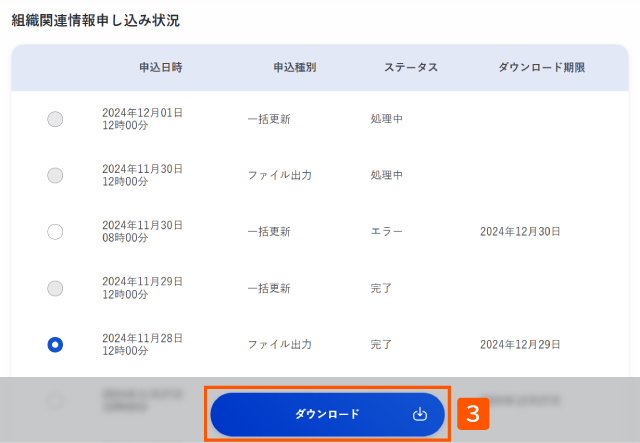
Task: Select radio for 2024年11月30日 12時00分 row
Action: [x=55, y=176]
